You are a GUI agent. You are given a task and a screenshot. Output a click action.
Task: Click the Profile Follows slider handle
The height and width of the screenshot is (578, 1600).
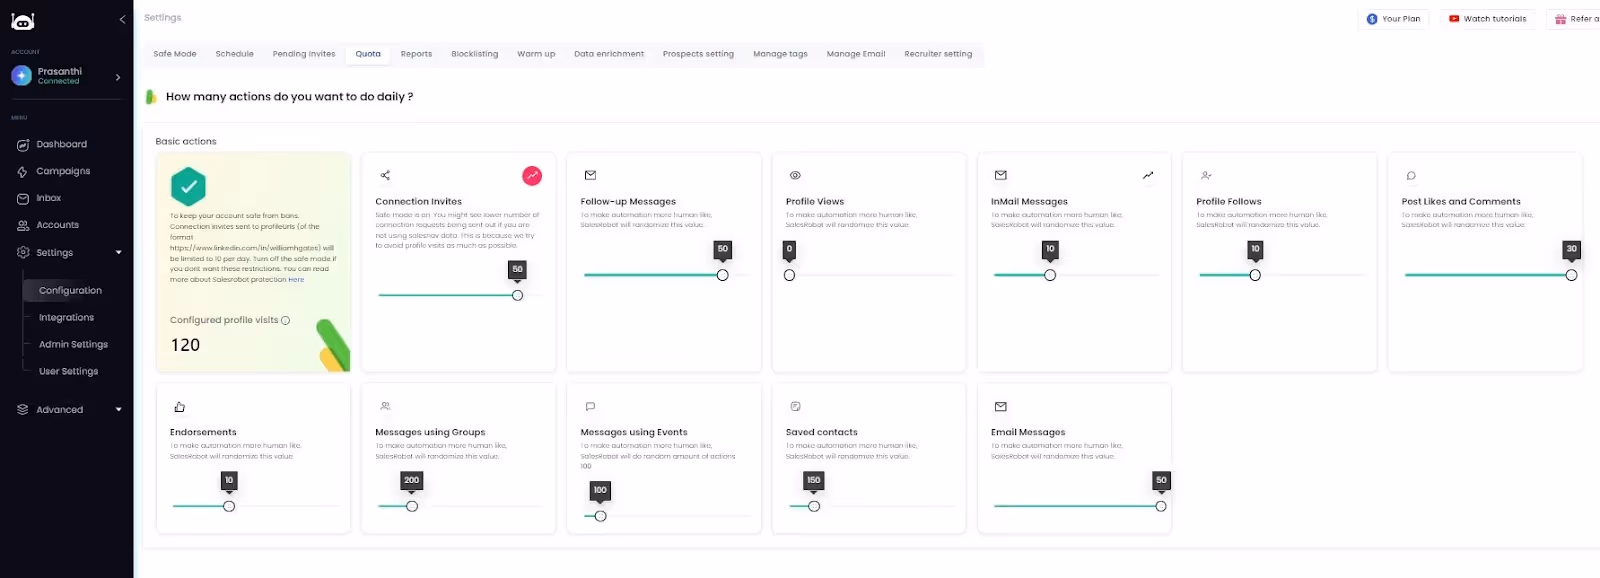[1255, 275]
